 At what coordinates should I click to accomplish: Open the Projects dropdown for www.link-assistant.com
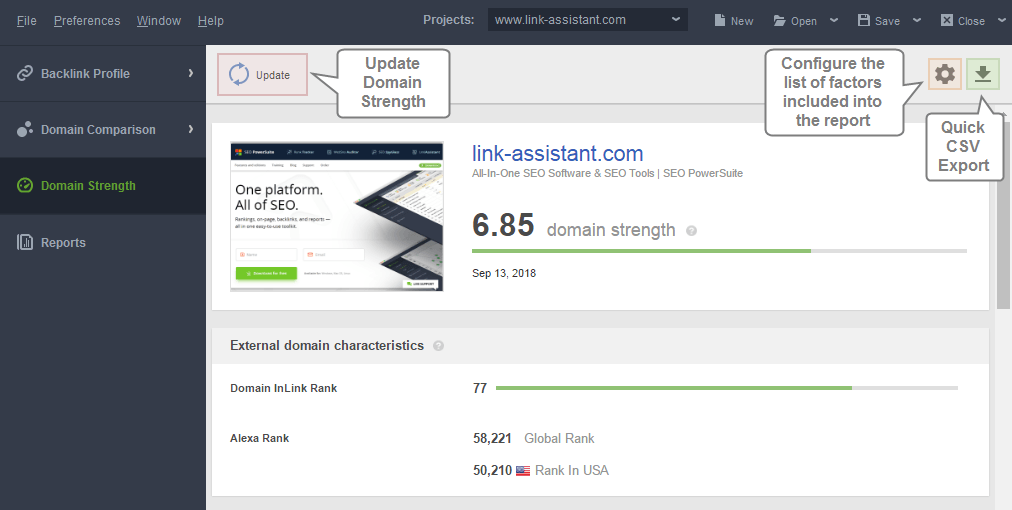(587, 19)
